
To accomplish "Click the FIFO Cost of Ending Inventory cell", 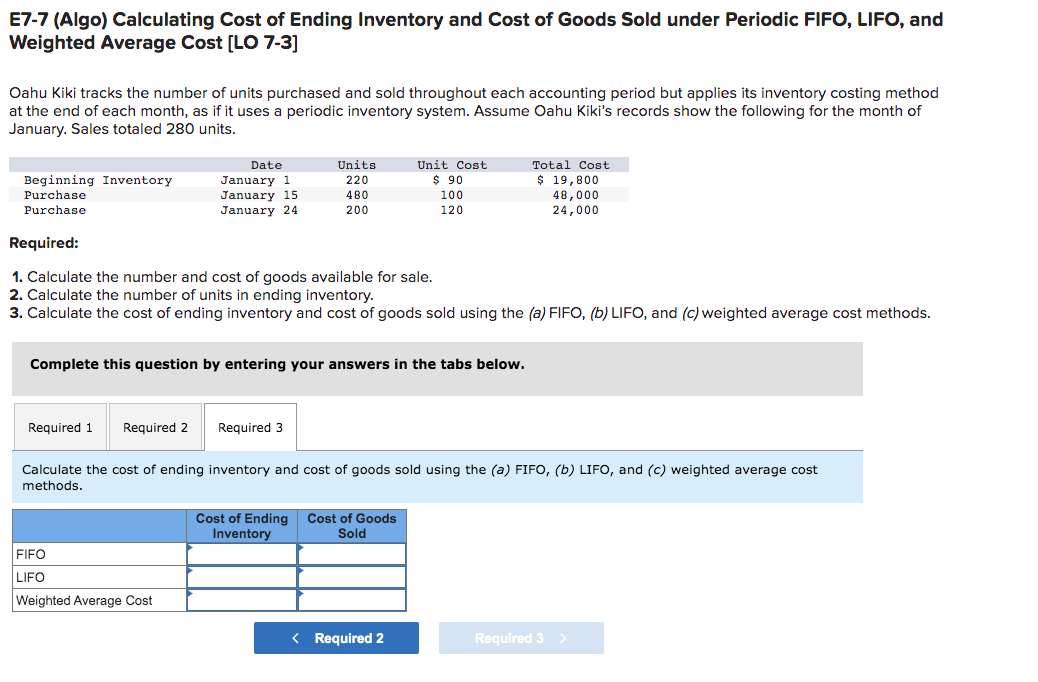I will 241,554.
